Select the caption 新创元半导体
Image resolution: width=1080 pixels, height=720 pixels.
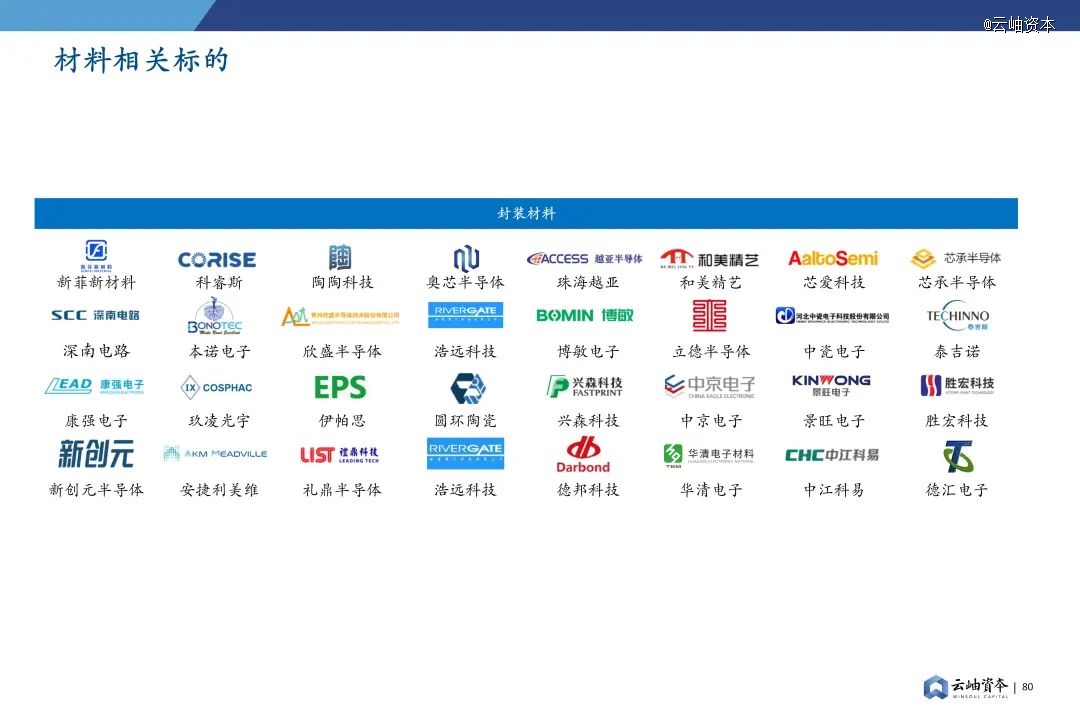click(96, 490)
